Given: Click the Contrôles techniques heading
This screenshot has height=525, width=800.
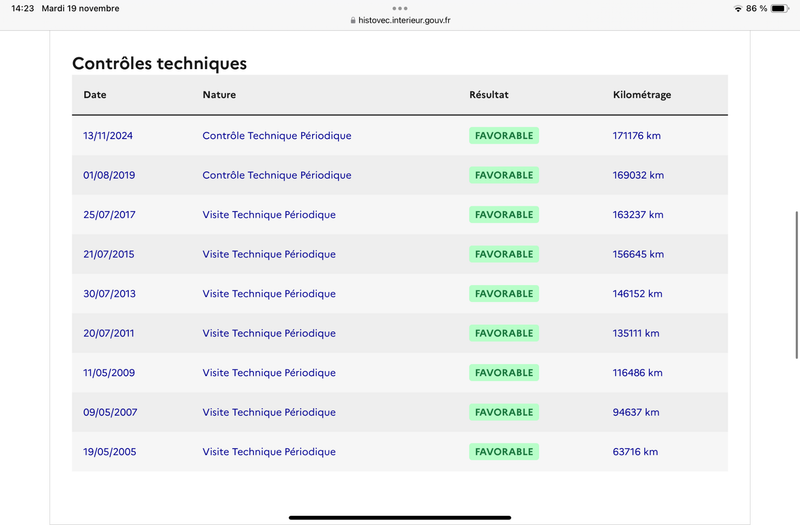Looking at the screenshot, I should (x=159, y=63).
